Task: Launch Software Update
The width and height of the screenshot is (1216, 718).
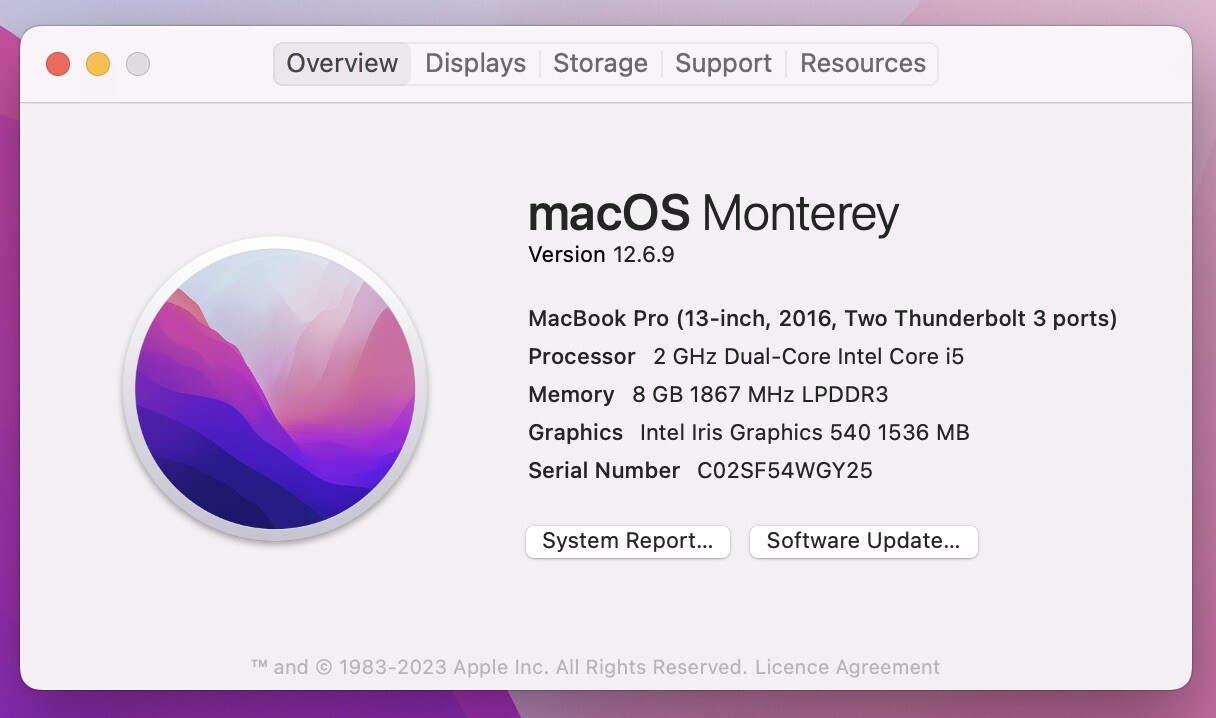Action: (x=863, y=541)
